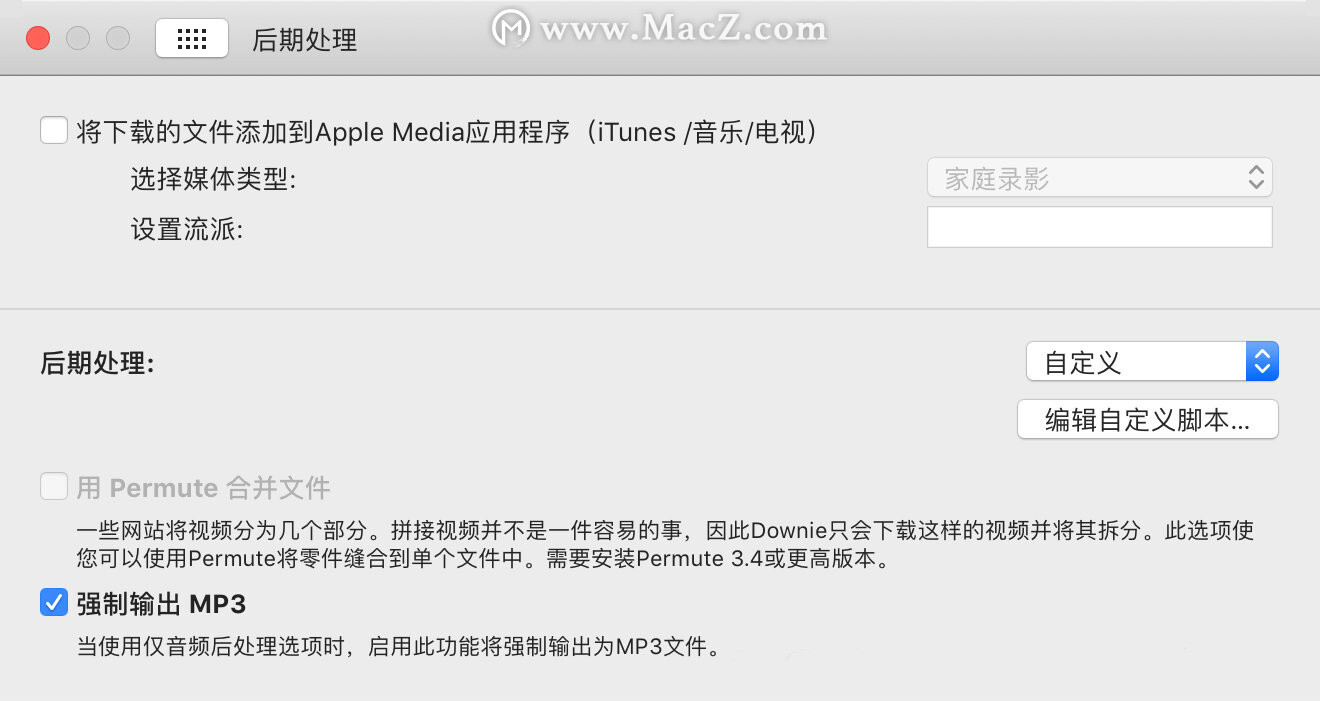Click the 编辑自定义脚本... button
The height and width of the screenshot is (701, 1320).
click(1148, 419)
